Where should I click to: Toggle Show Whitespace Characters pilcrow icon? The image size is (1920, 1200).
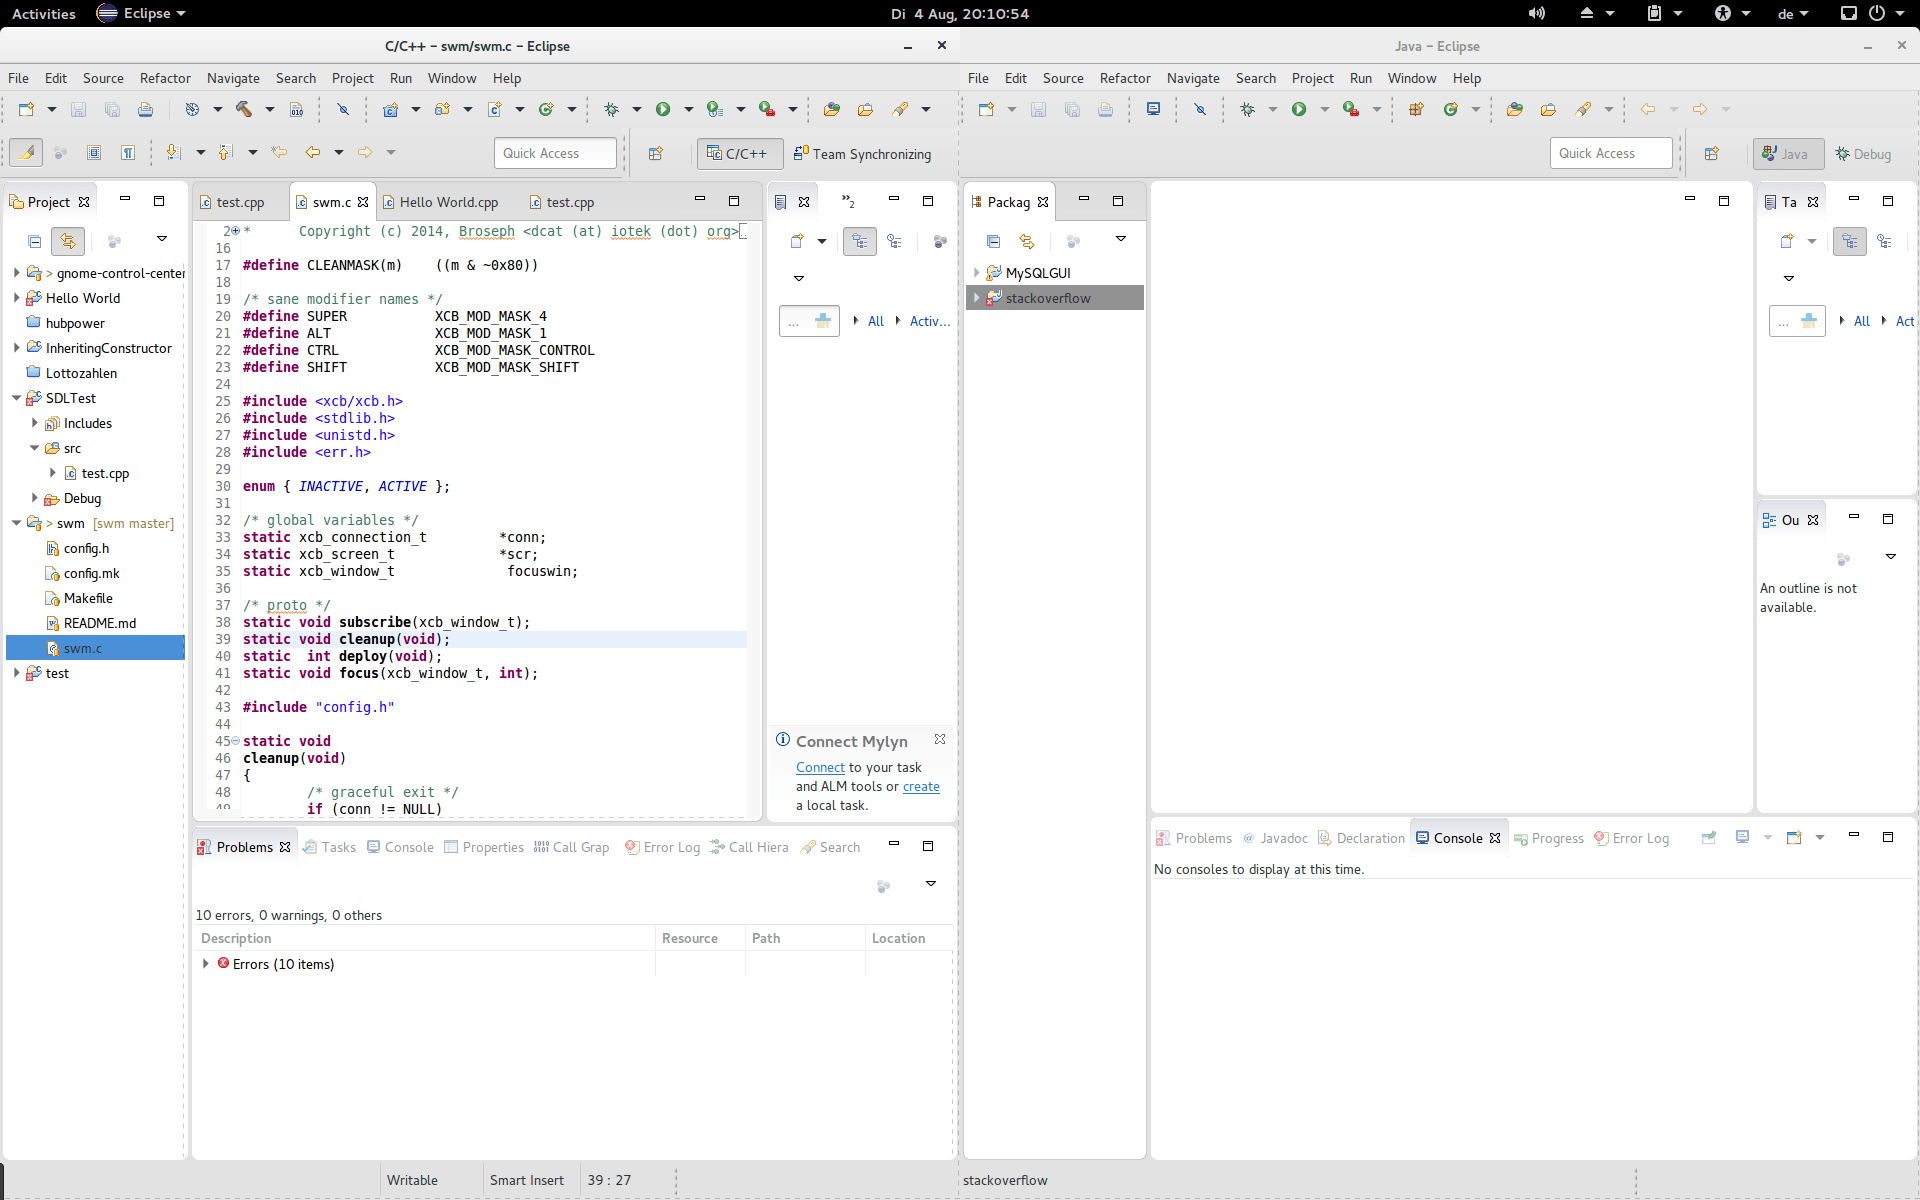coord(128,152)
